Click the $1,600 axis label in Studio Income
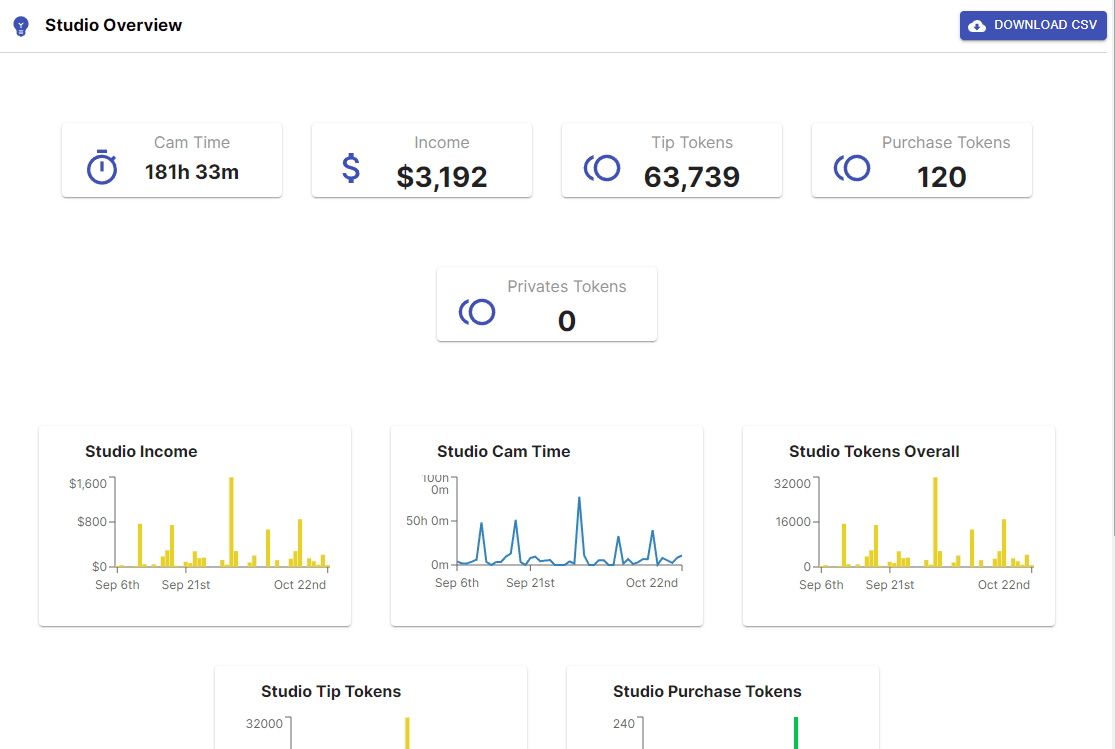The image size is (1115, 749). pyautogui.click(x=87, y=484)
